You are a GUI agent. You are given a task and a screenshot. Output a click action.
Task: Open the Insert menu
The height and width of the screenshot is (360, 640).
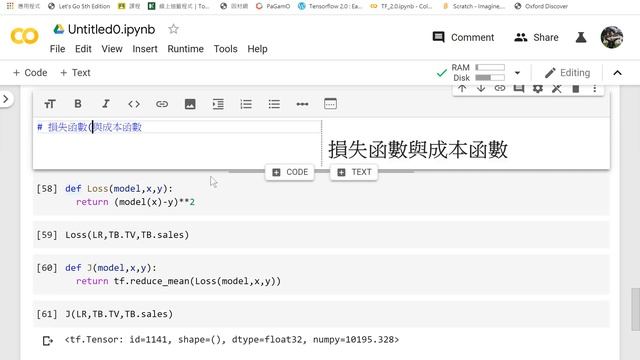point(145,49)
